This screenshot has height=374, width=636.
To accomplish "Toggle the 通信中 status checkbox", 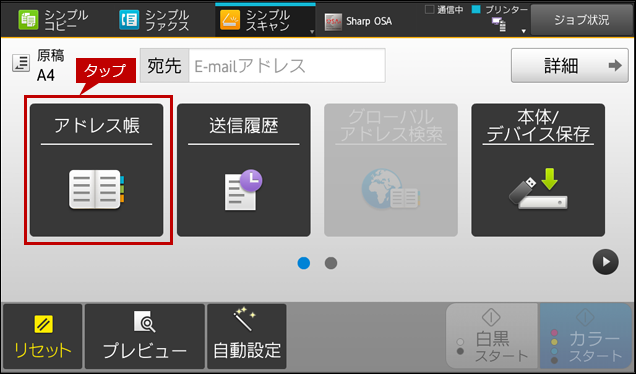I will coord(429,9).
